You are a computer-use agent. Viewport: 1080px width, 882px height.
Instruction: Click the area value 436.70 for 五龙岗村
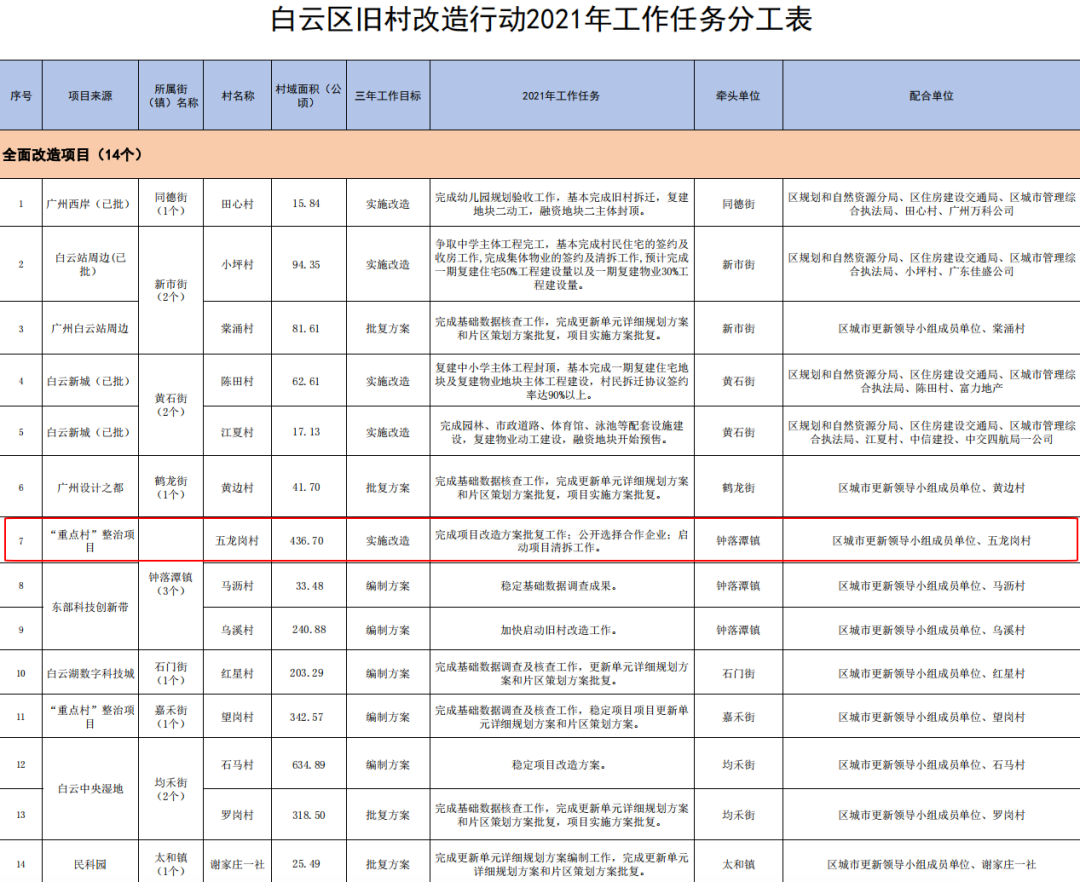pos(309,541)
